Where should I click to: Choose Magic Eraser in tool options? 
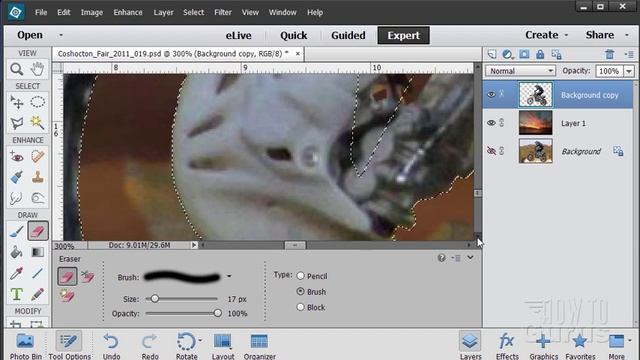67,295
